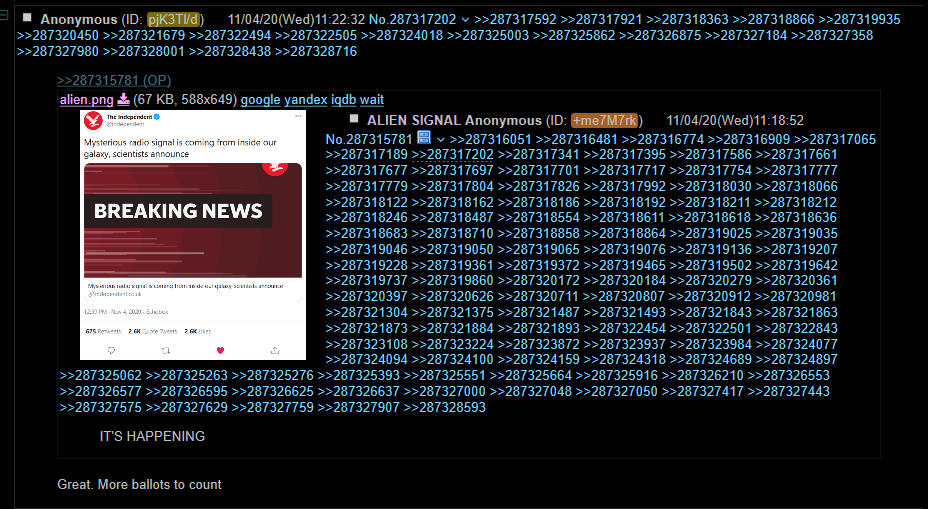Open OP backlink >>287323872
Screen dimensions: 928x509
pyautogui.click(x=539, y=344)
